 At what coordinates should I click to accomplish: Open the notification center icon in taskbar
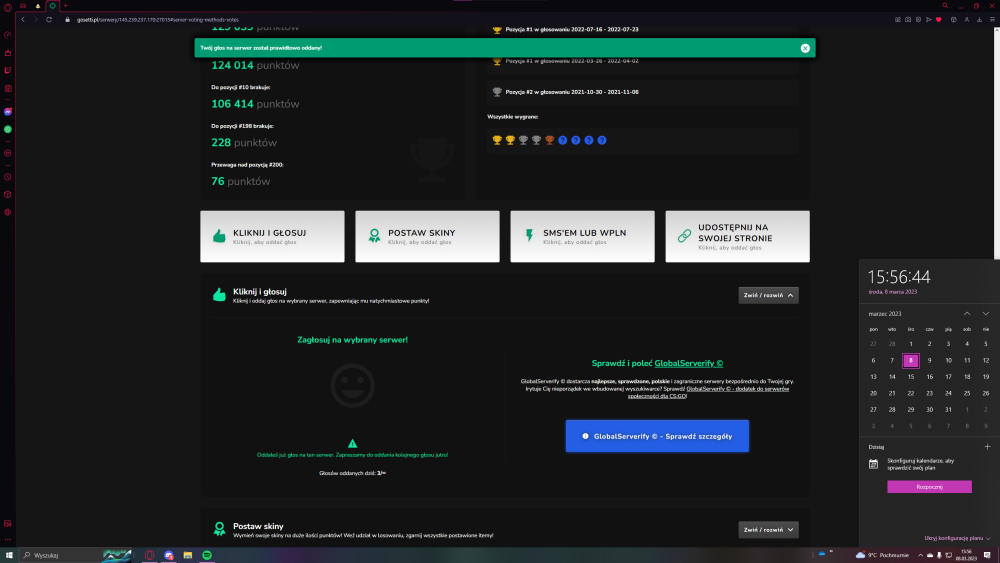tap(987, 555)
